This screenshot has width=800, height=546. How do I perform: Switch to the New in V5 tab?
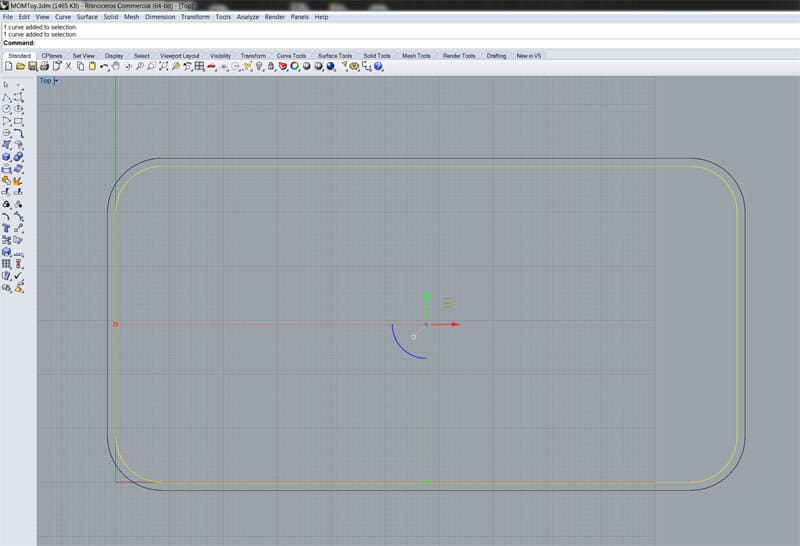[x=529, y=56]
